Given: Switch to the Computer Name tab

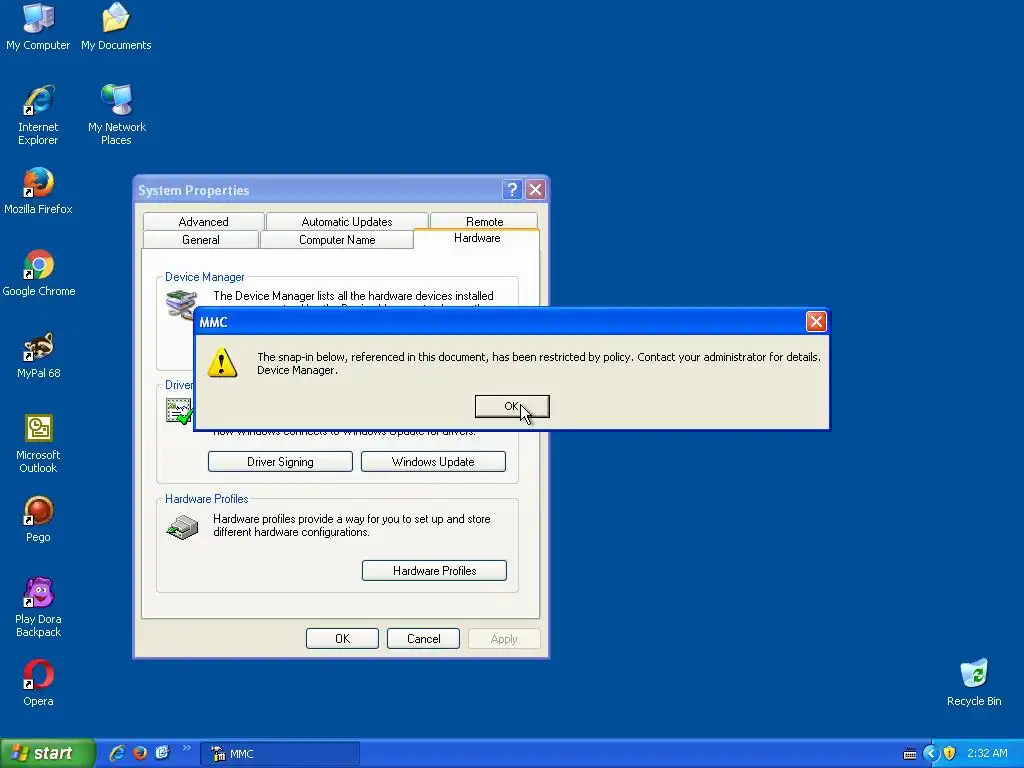Looking at the screenshot, I should [x=337, y=240].
